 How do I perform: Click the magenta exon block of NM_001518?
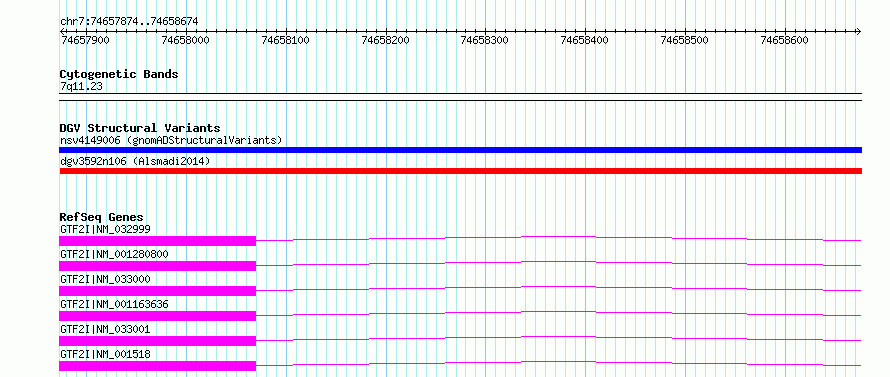point(158,366)
